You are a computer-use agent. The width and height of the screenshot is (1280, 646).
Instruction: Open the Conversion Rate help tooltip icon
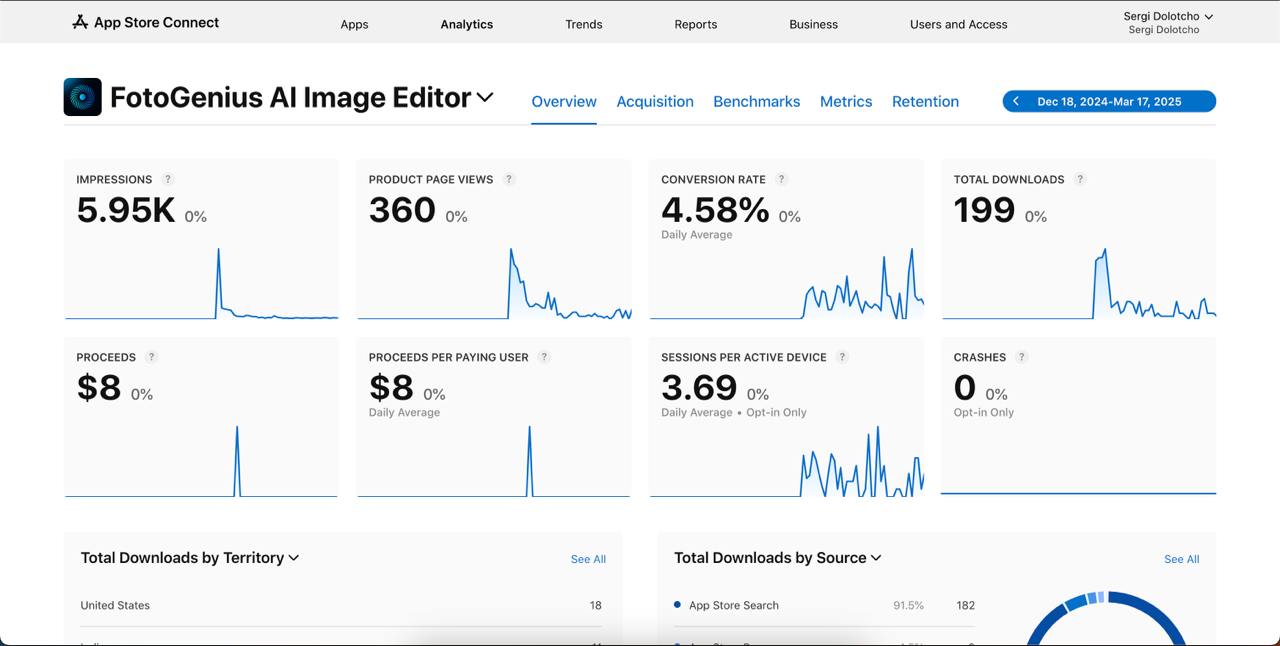[x=782, y=179]
